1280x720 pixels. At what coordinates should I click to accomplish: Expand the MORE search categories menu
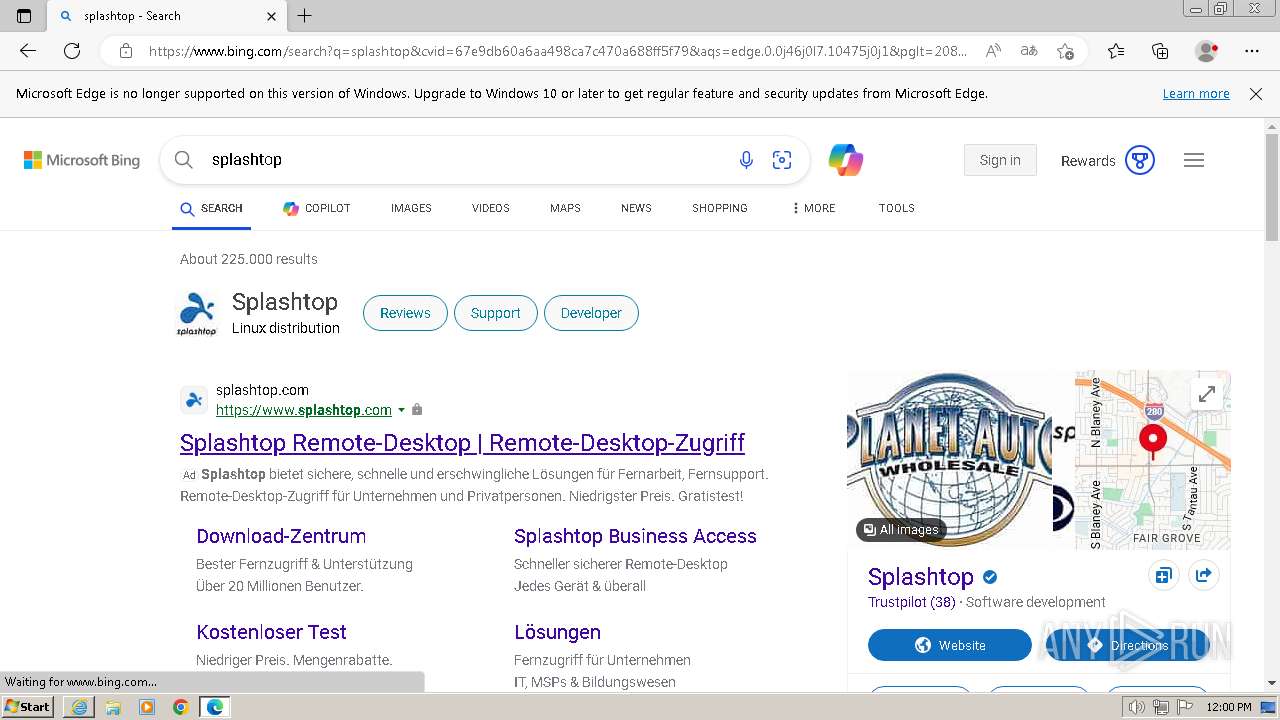813,208
